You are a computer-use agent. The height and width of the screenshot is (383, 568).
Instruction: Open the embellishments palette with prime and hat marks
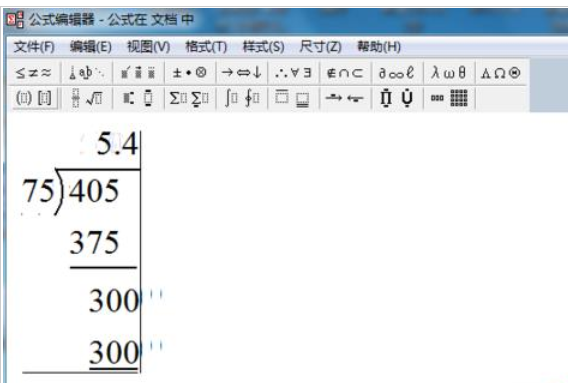(x=138, y=73)
